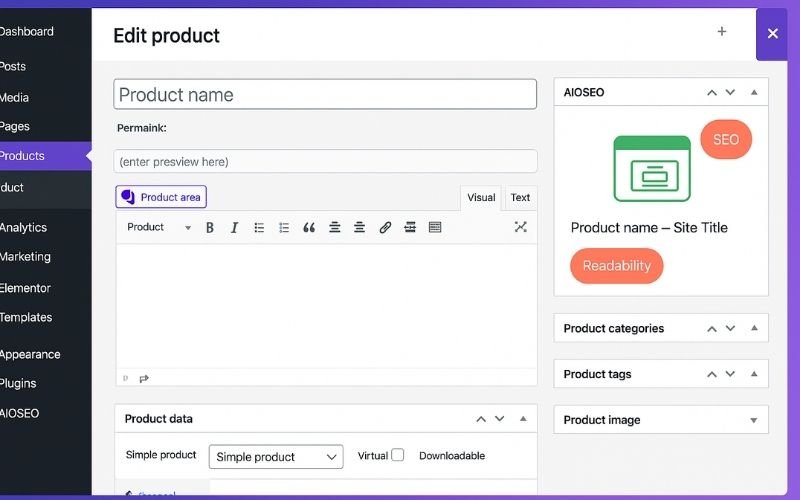Open Analytics in the sidebar

tap(23, 228)
